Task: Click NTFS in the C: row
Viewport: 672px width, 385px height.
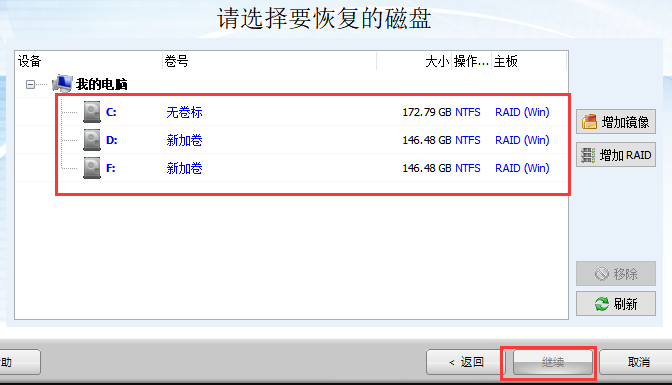Action: click(468, 112)
